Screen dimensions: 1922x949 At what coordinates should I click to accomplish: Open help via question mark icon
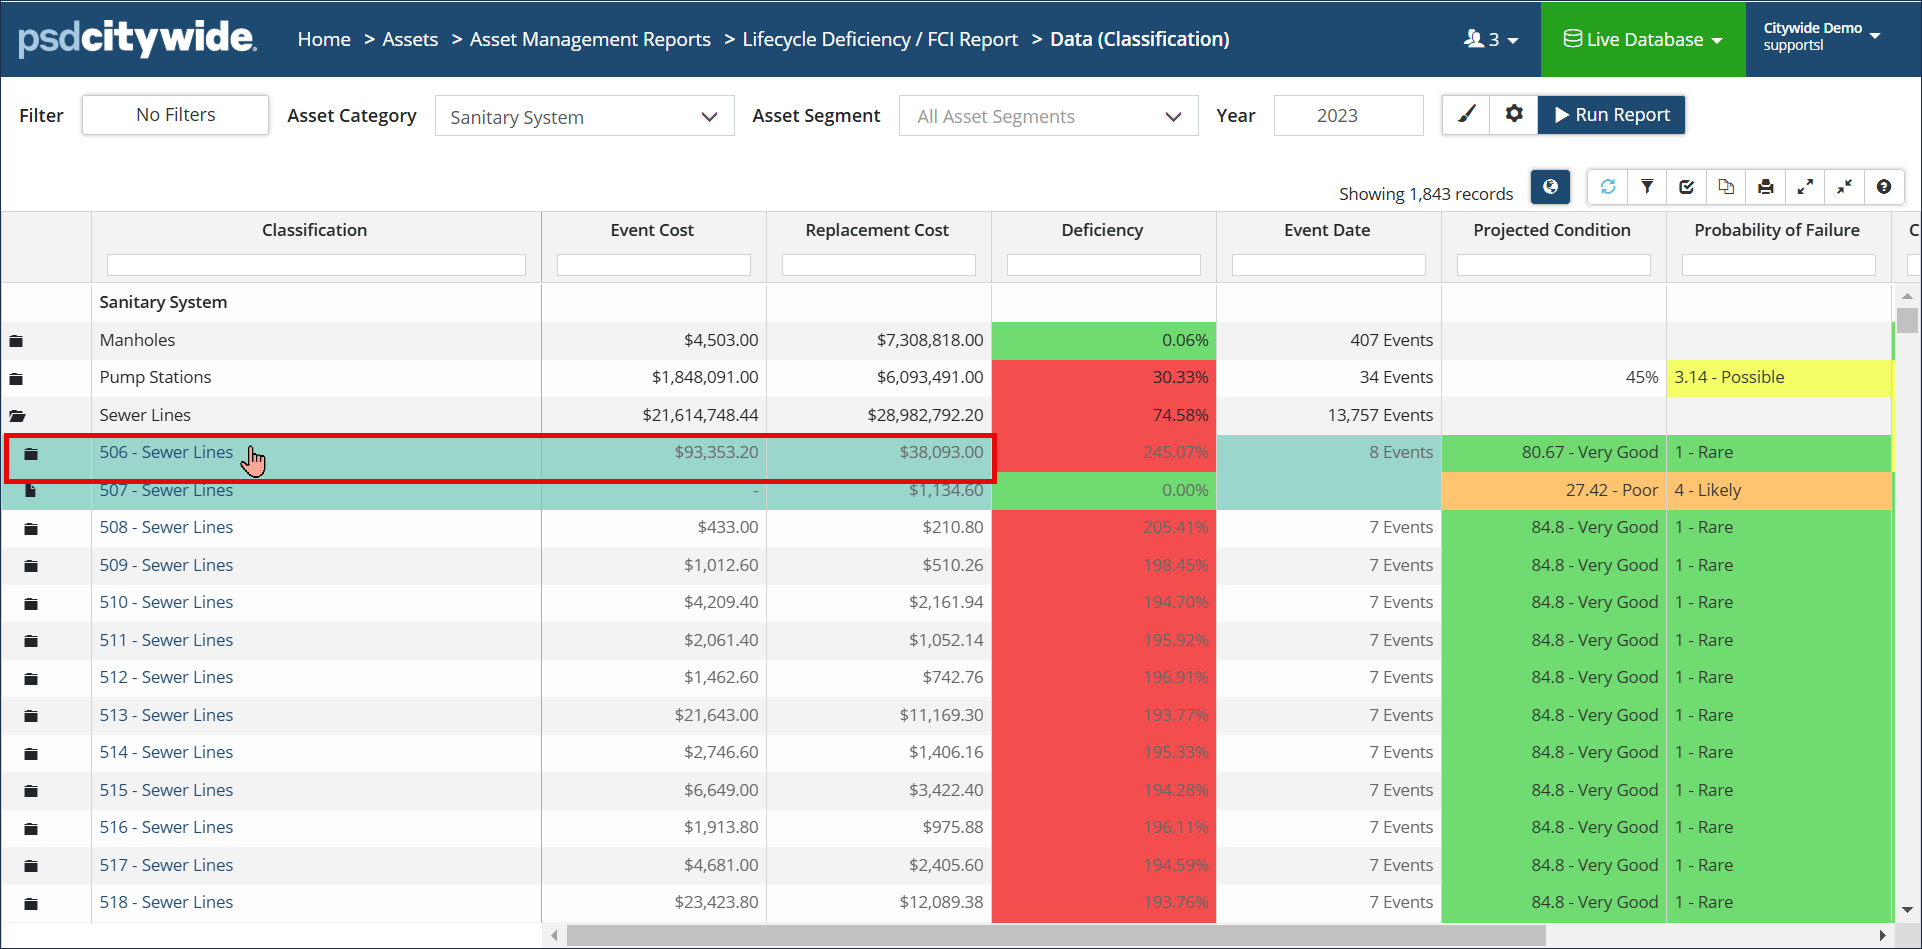point(1884,187)
